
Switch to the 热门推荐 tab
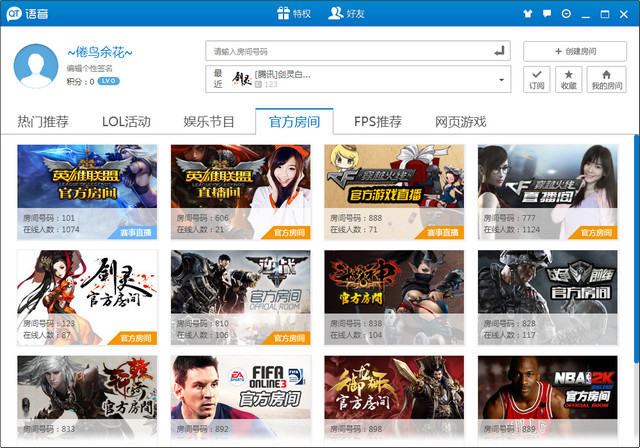43,122
